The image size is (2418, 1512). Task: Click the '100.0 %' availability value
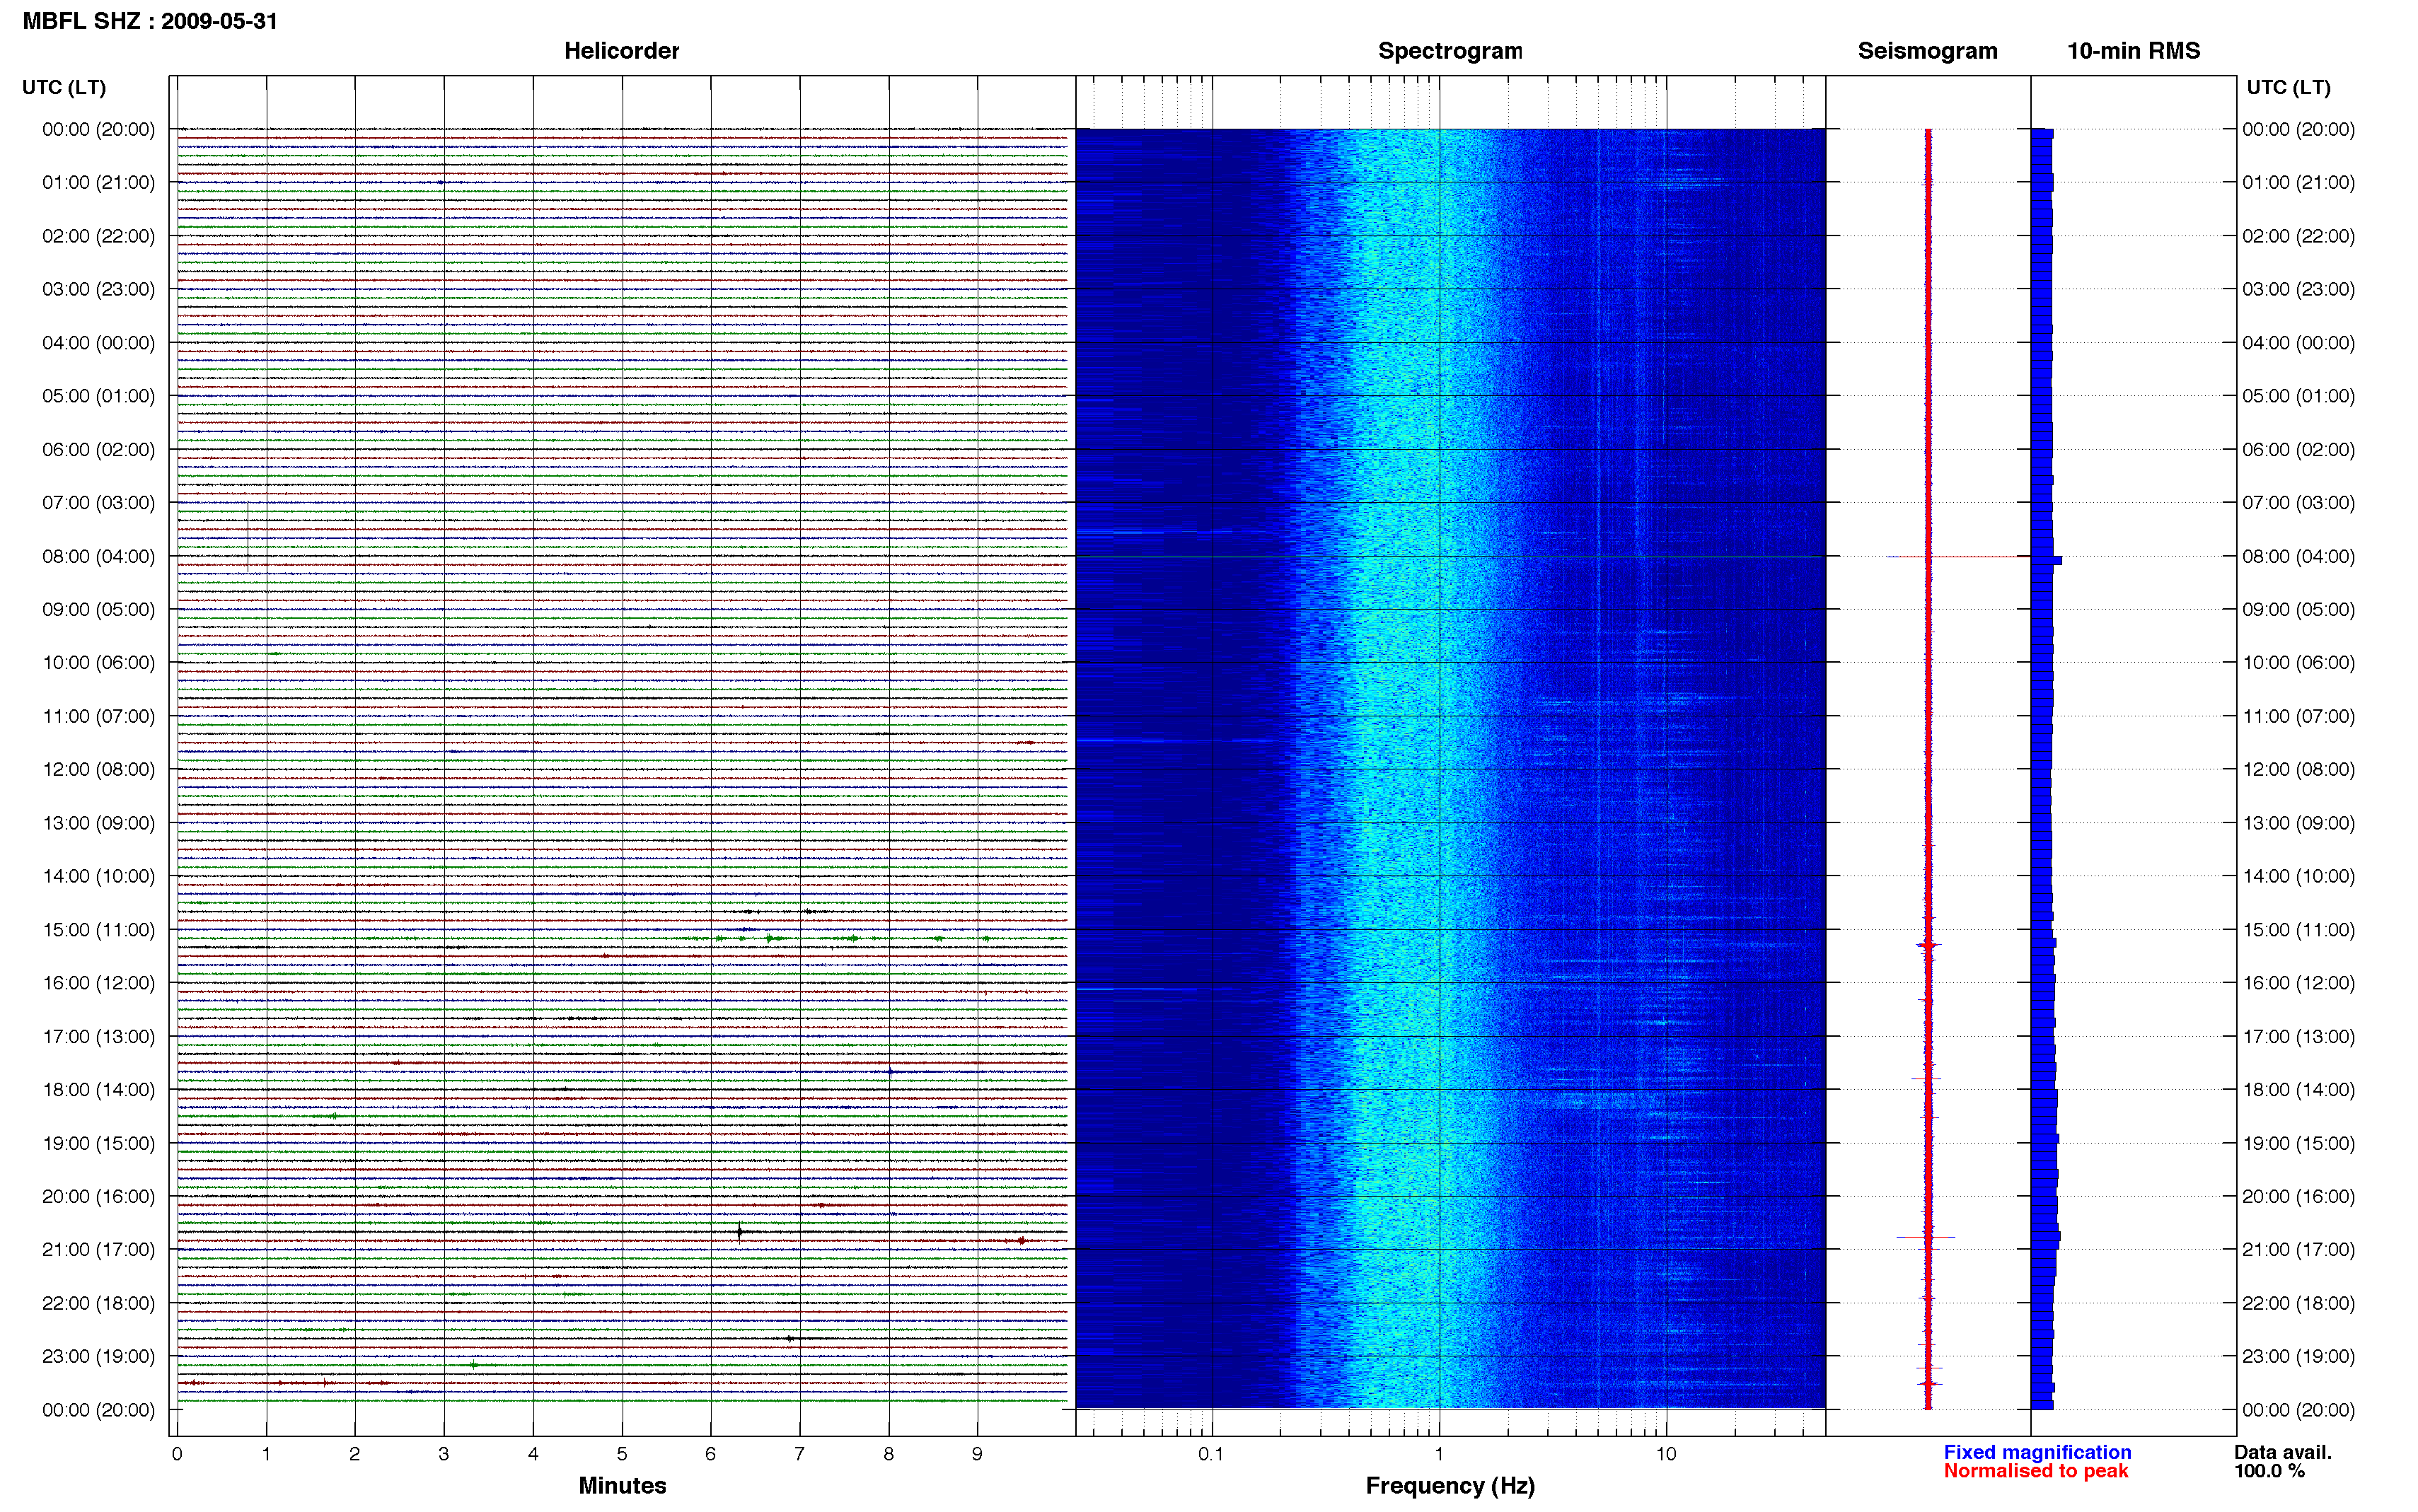2269,1471
